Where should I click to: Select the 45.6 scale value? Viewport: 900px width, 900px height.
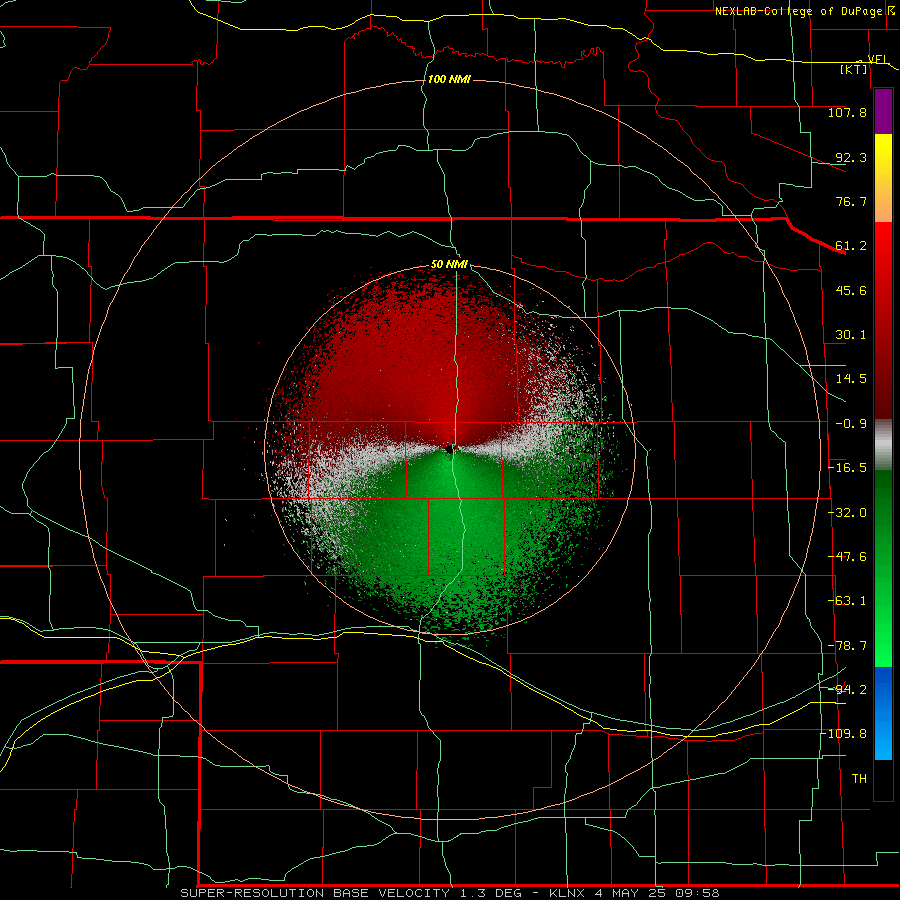click(851, 290)
